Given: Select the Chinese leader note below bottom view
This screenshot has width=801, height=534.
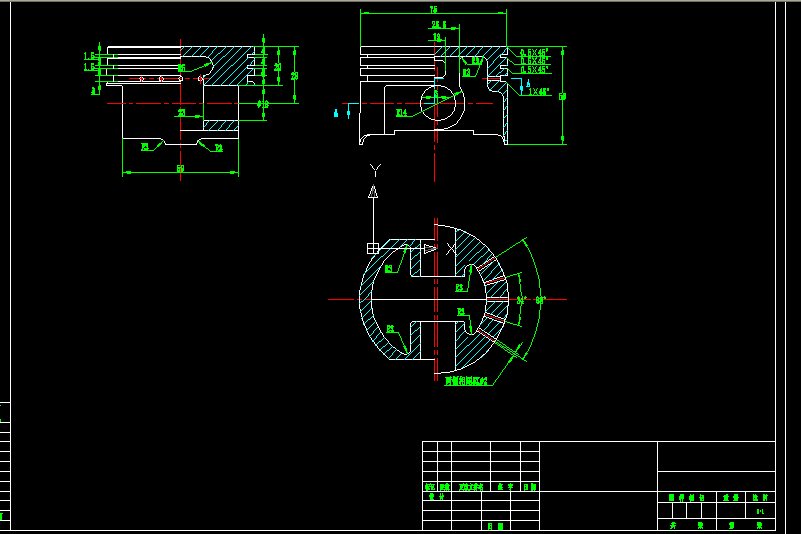Looking at the screenshot, I should click(466, 381).
